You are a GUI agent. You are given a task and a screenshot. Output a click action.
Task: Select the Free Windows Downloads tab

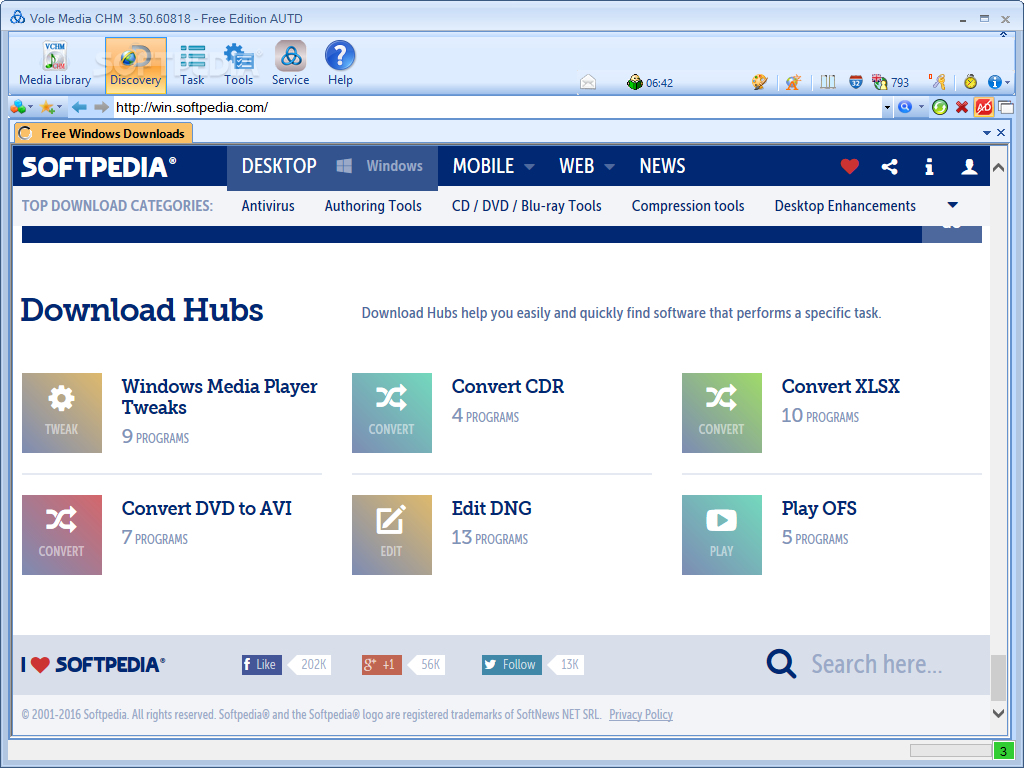pyautogui.click(x=103, y=133)
